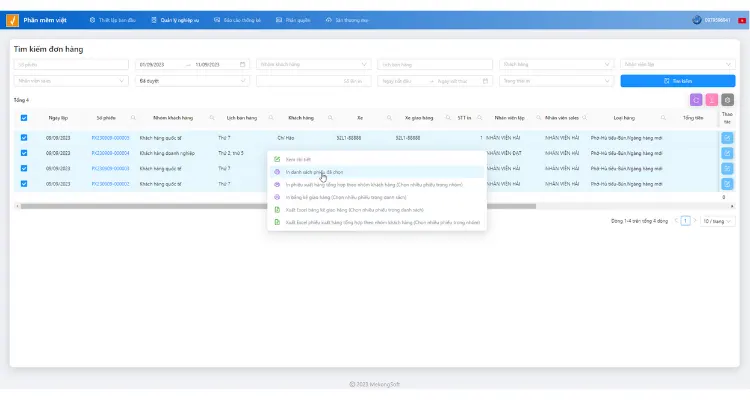
Task: Open Phân quyền menu
Action: pyautogui.click(x=293, y=20)
